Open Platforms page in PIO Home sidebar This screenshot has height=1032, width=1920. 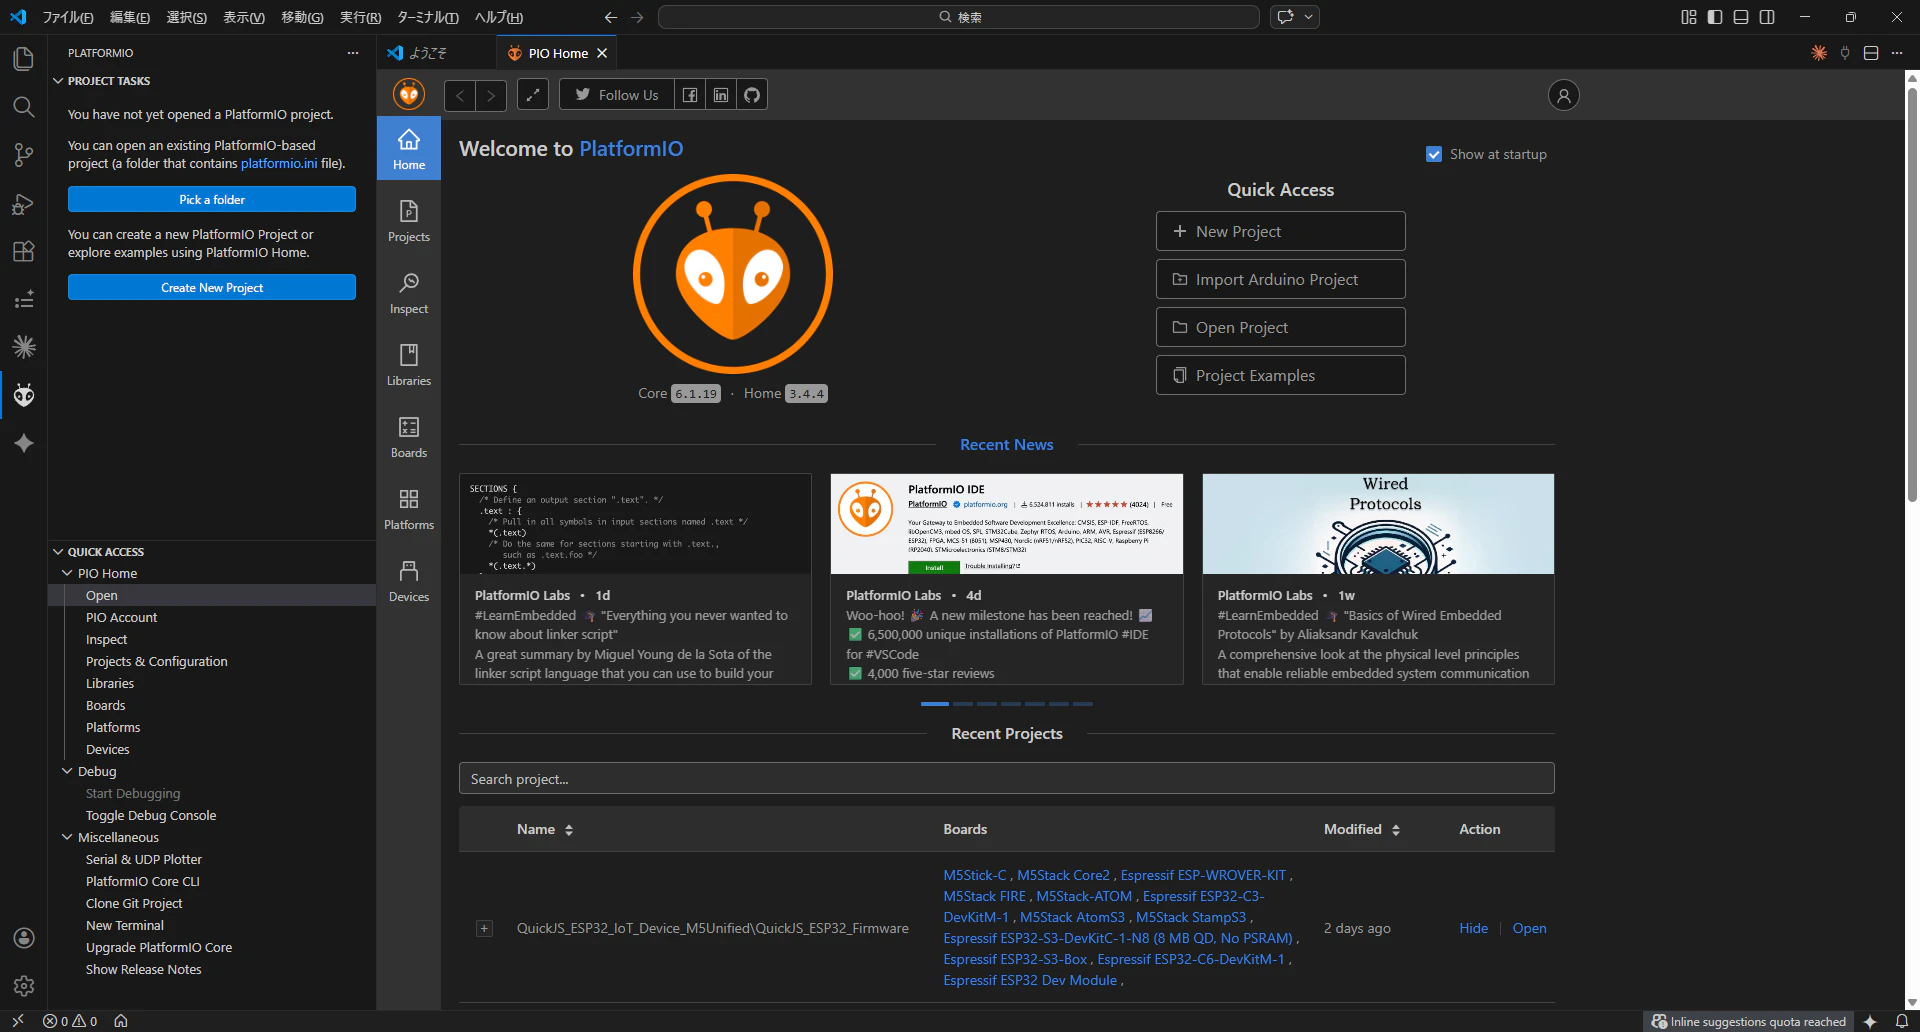tap(409, 509)
